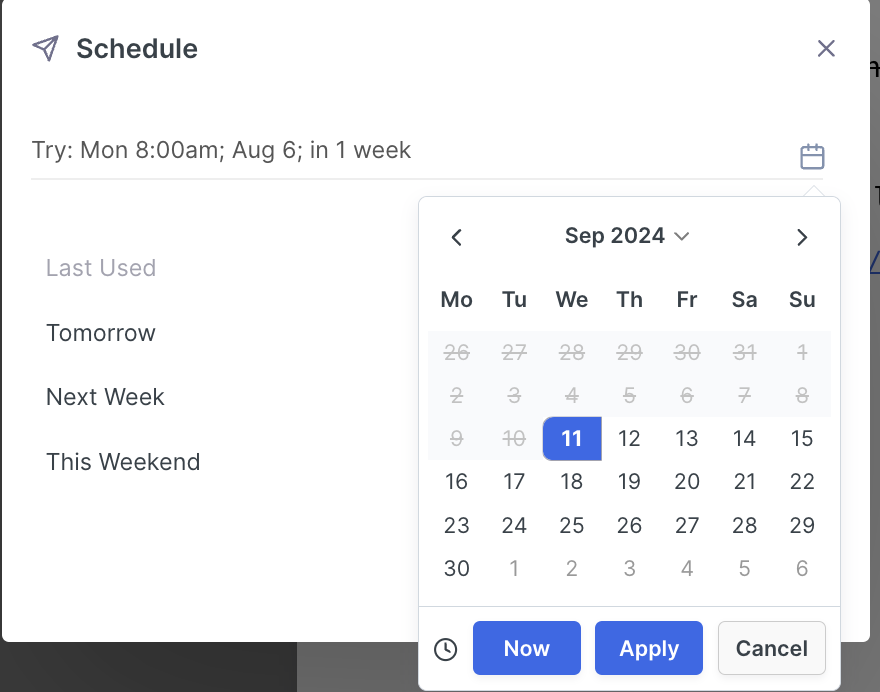The width and height of the screenshot is (880, 692).
Task: Select September 11 in the calendar
Action: pyautogui.click(x=572, y=439)
